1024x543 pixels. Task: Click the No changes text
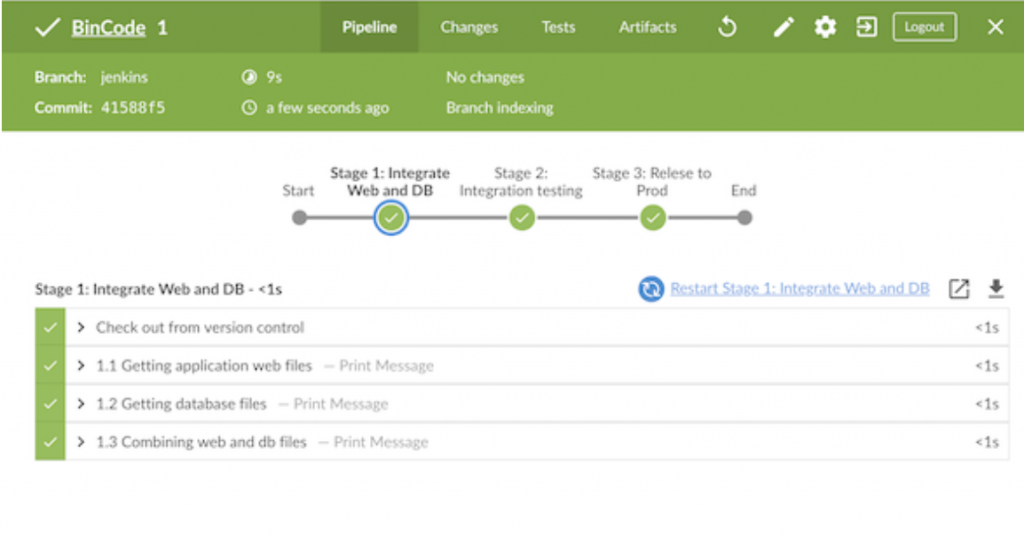point(485,77)
